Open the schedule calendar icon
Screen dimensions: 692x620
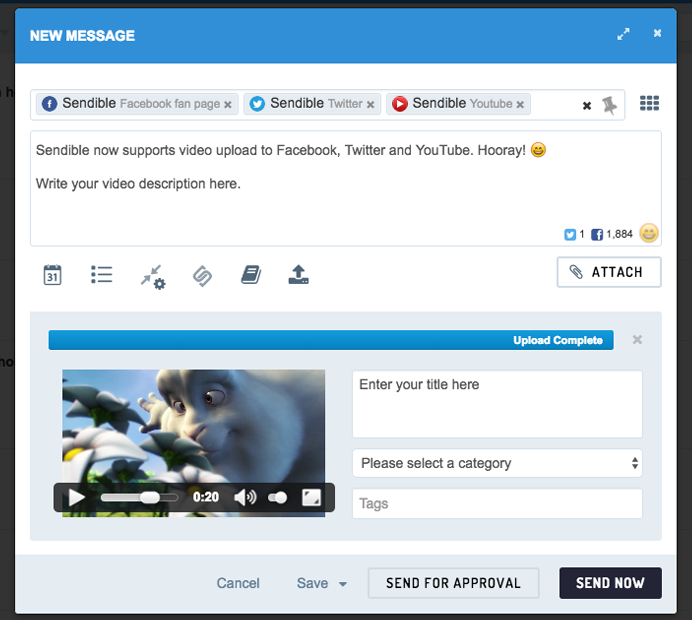53,275
